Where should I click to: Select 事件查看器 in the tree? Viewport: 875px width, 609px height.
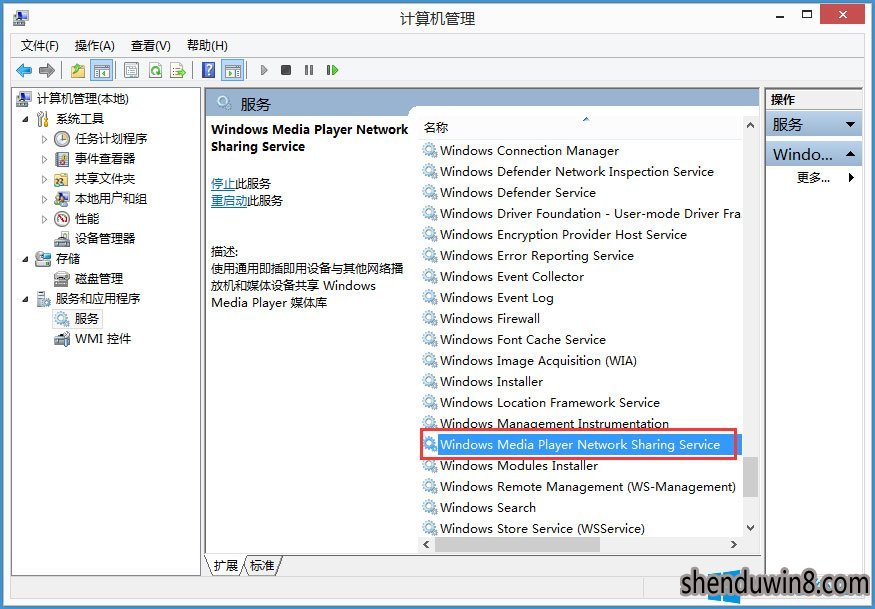coord(105,159)
